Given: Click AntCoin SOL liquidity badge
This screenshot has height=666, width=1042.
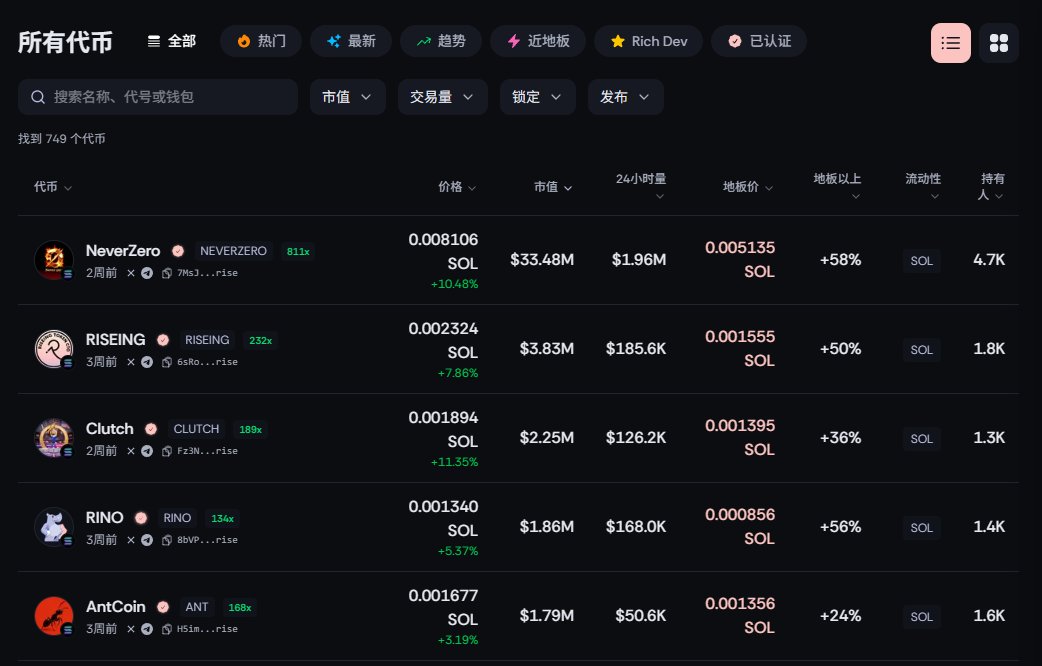Looking at the screenshot, I should point(921,617).
